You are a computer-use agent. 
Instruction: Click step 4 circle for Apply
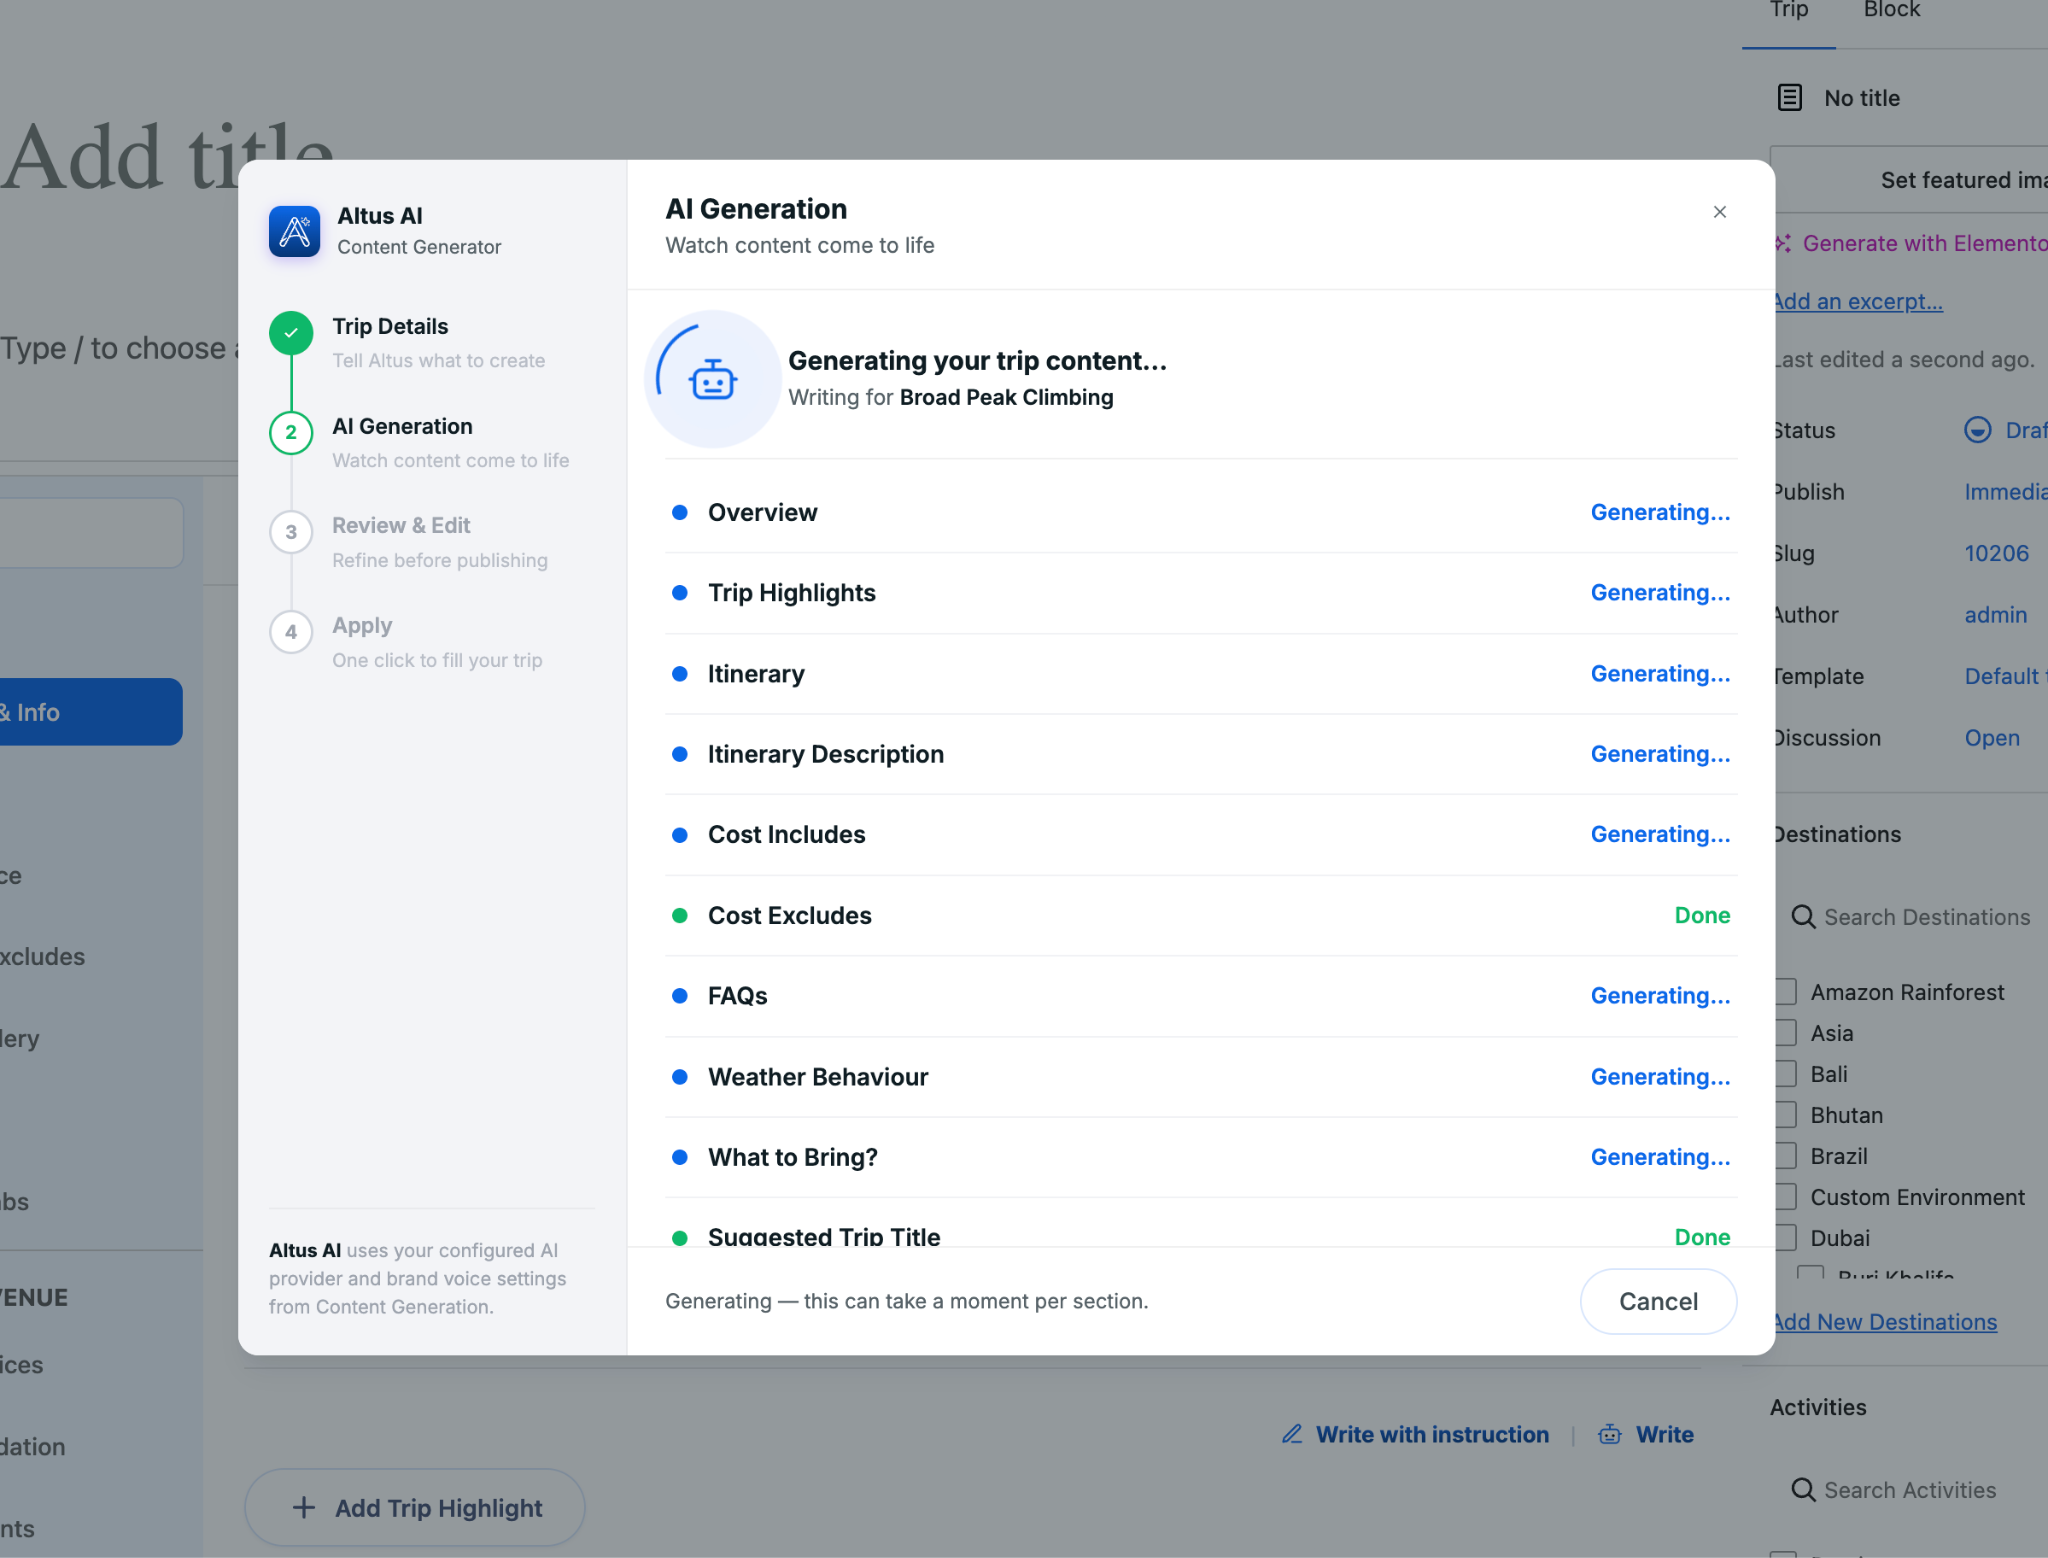click(x=291, y=632)
